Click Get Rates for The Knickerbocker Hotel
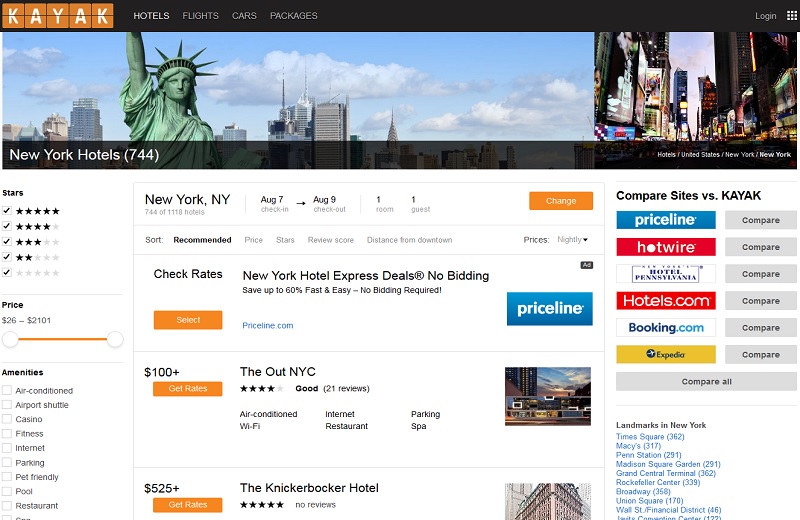Image resolution: width=800 pixels, height=520 pixels. [x=188, y=505]
